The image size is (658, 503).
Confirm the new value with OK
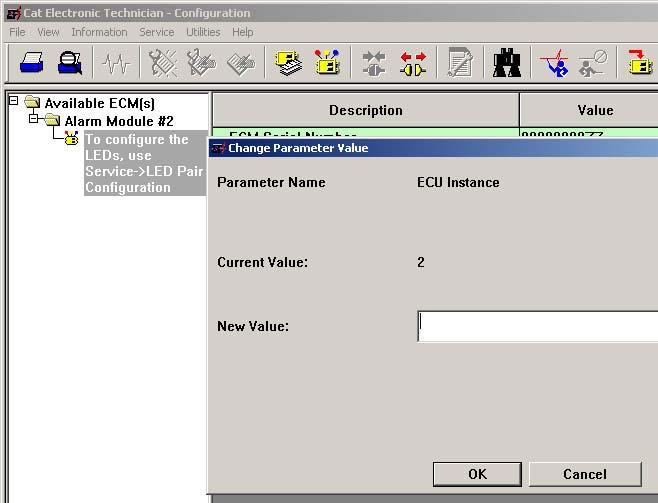[x=477, y=474]
